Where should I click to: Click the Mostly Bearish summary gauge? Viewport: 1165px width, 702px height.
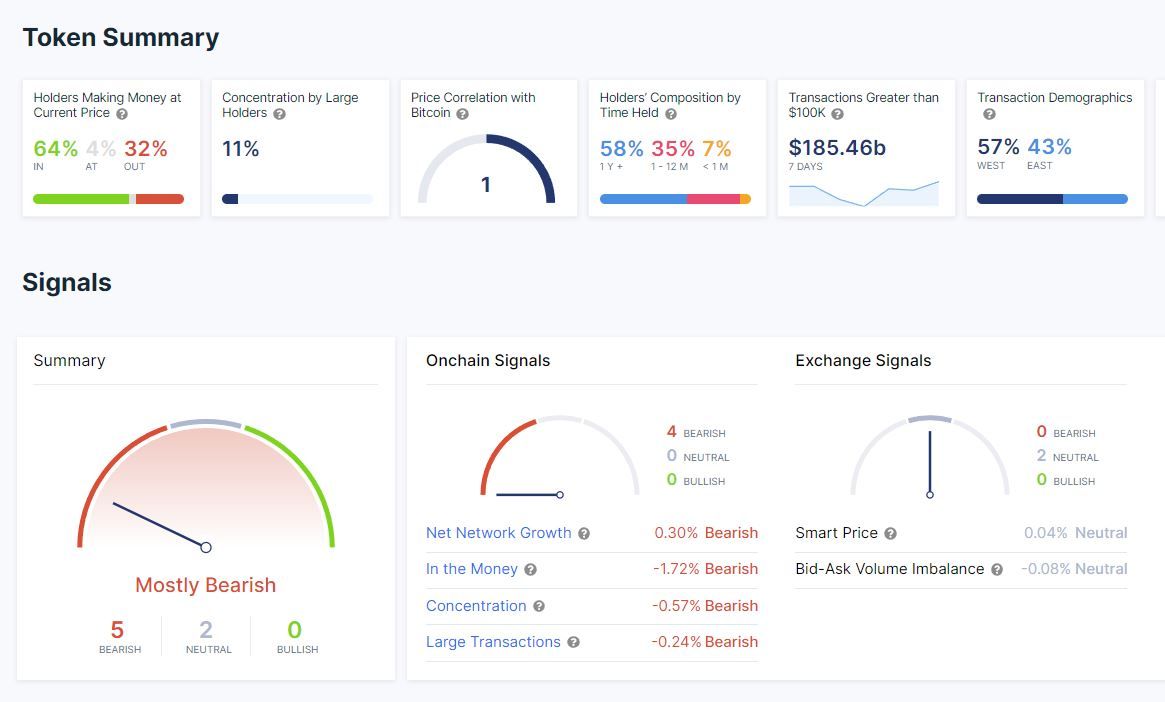click(x=206, y=485)
